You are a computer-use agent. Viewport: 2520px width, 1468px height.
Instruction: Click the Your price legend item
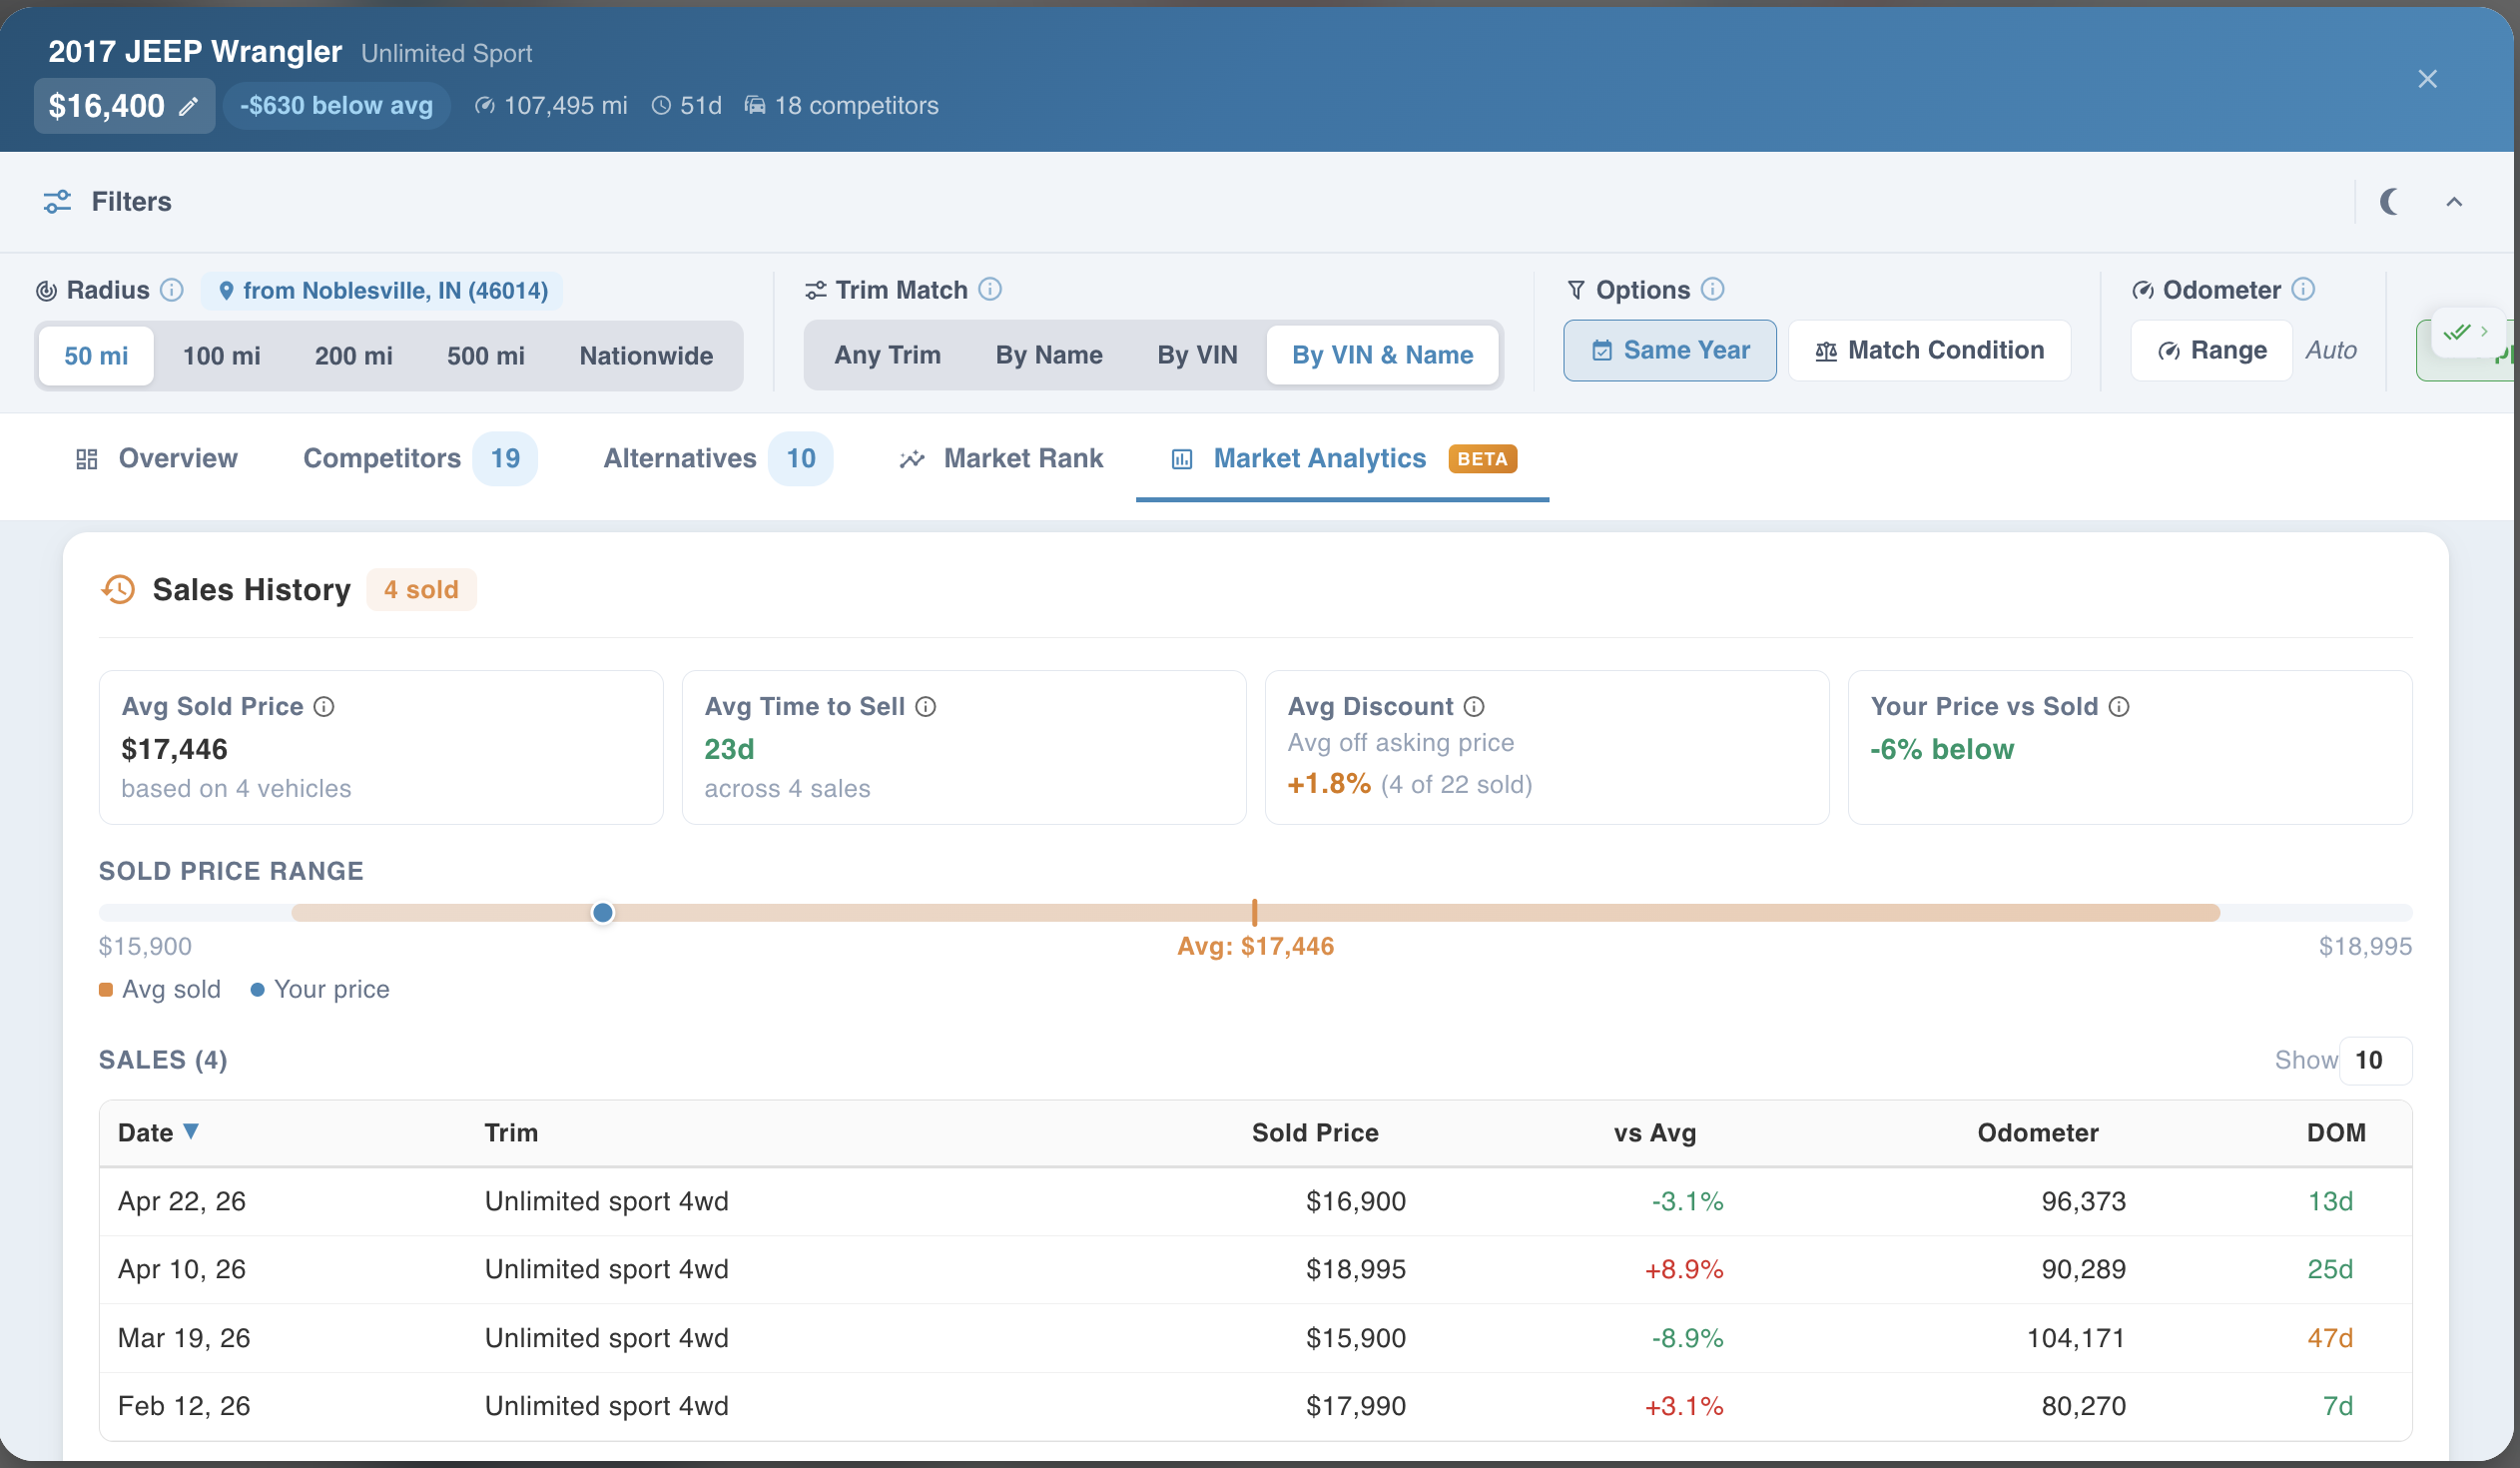pyautogui.click(x=320, y=990)
